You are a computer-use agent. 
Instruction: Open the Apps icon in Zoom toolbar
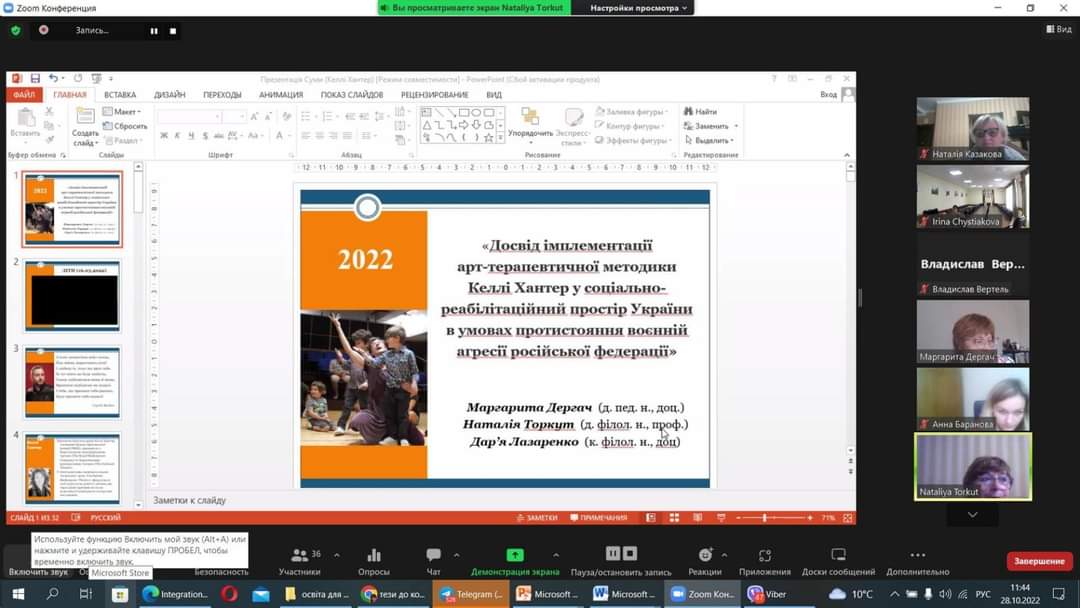coord(765,556)
